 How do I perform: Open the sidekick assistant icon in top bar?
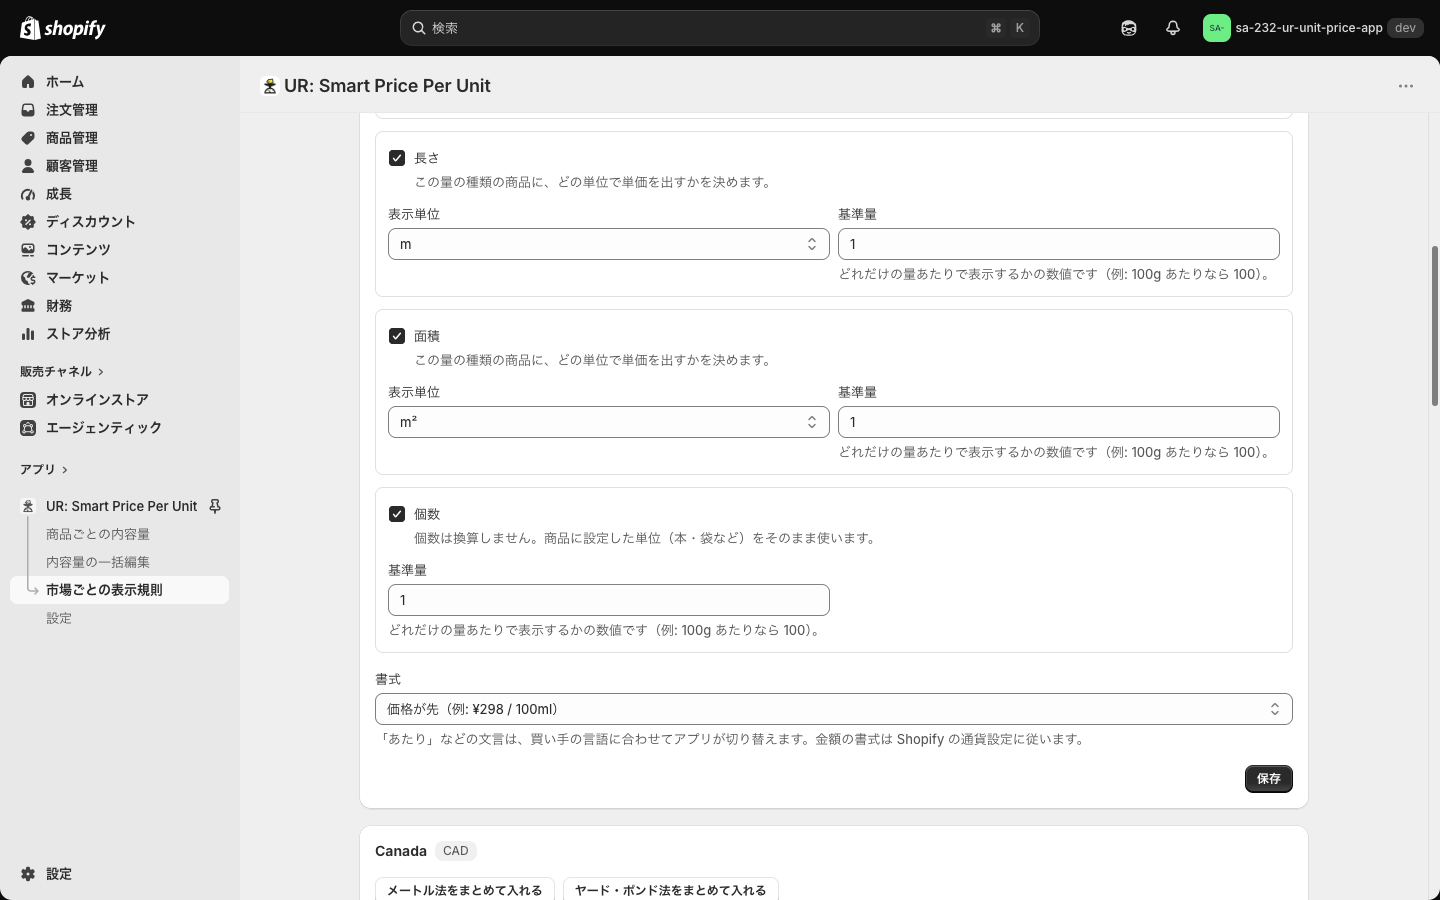click(x=1129, y=28)
